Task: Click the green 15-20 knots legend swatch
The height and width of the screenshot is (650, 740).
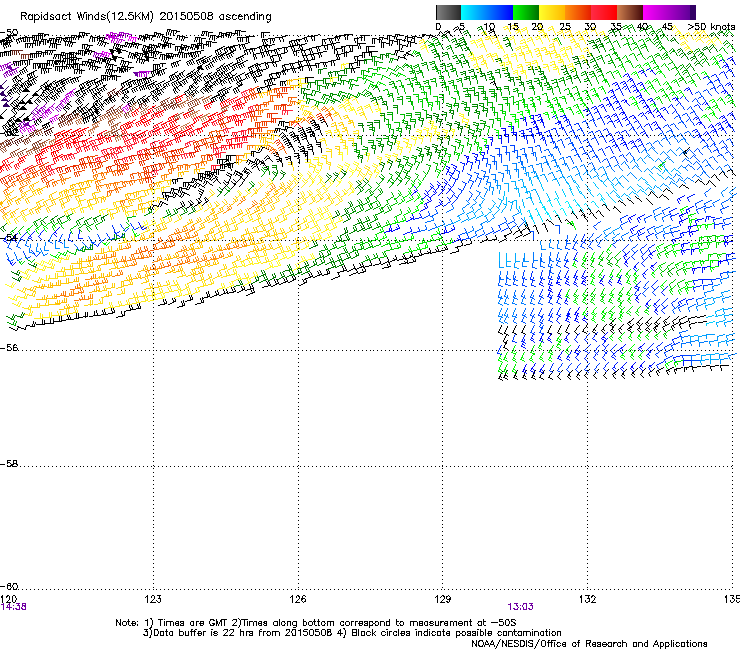Action: (526, 12)
